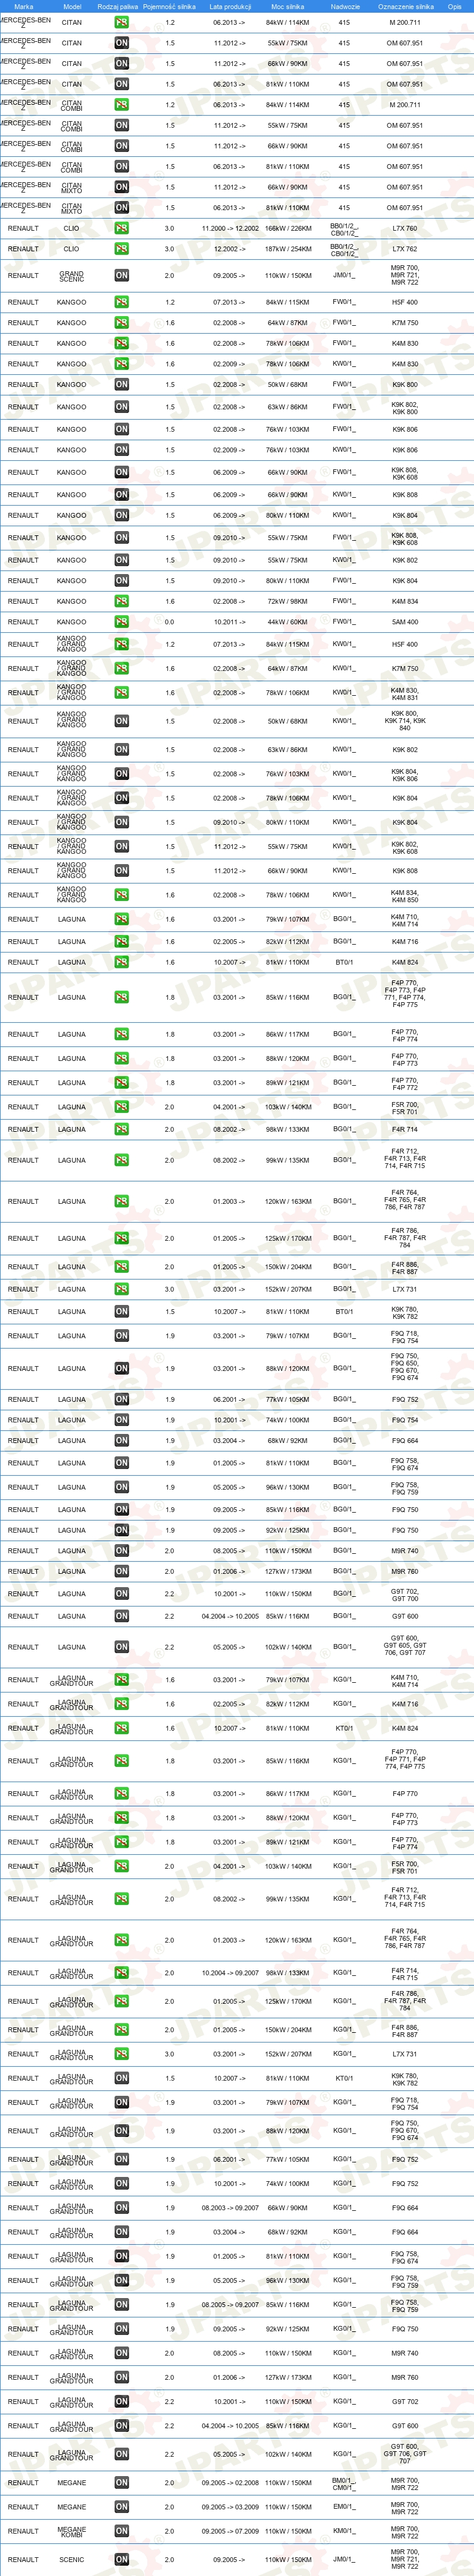The image size is (474, 2576).
Task: Click the petrol icon for Laguna BT0/1 K4M 824
Action: (121, 962)
